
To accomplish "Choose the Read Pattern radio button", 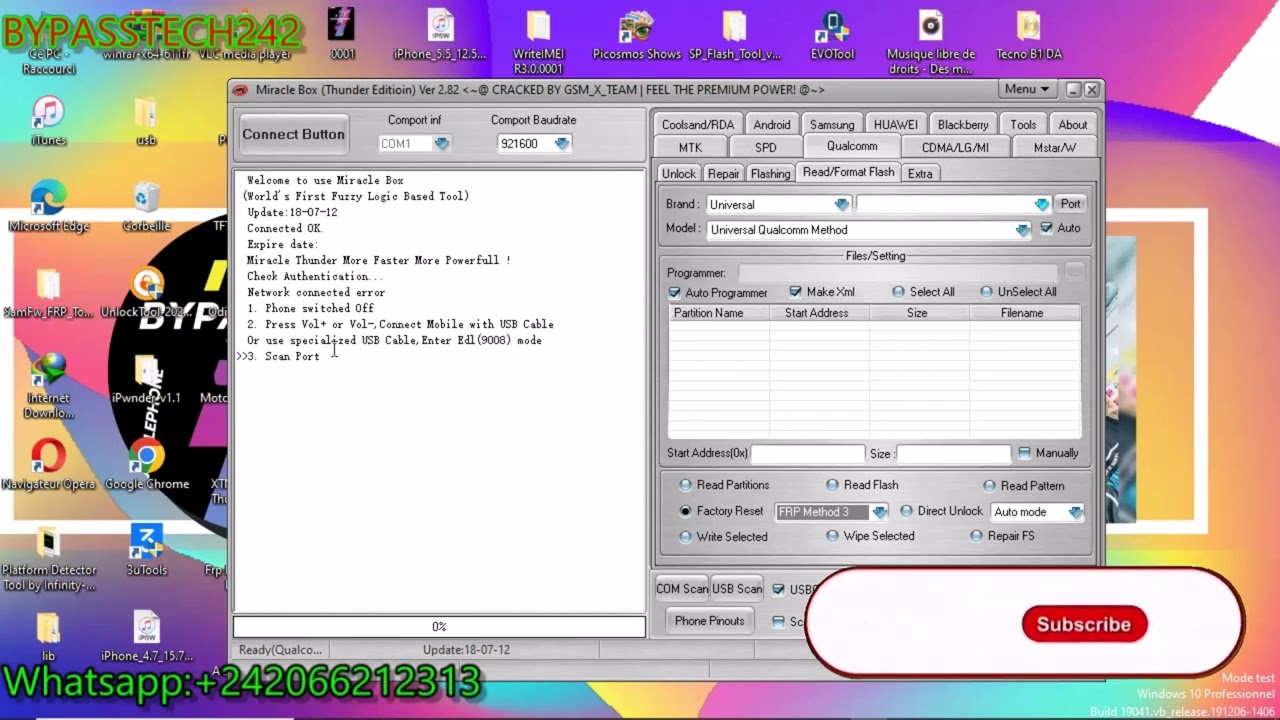I will (x=989, y=486).
